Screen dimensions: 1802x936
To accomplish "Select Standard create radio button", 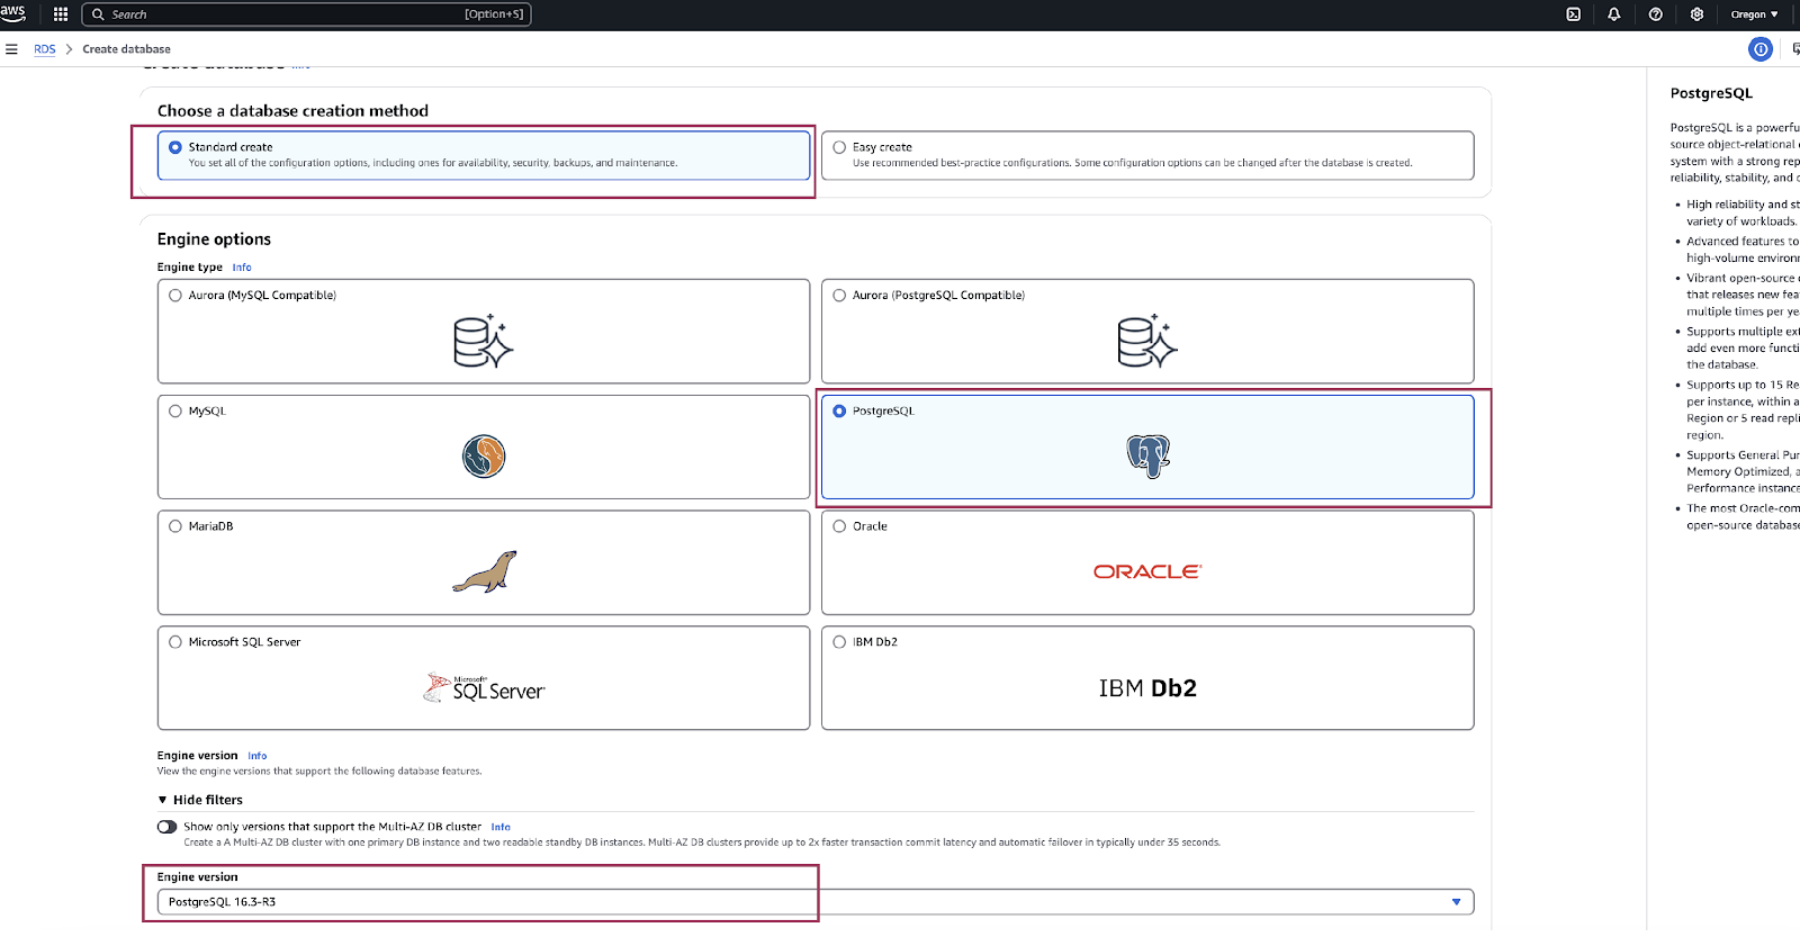I will pos(176,147).
